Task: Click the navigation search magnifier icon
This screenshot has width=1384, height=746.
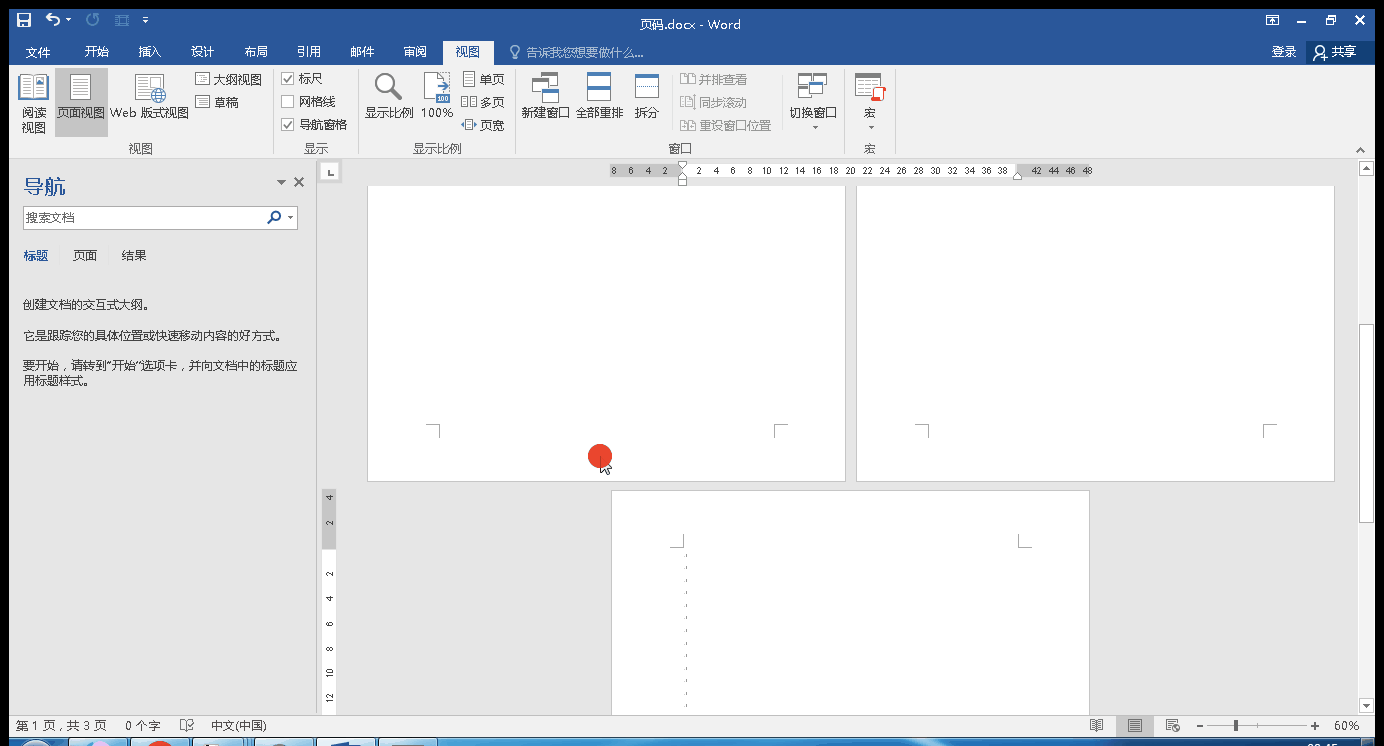Action: 274,217
